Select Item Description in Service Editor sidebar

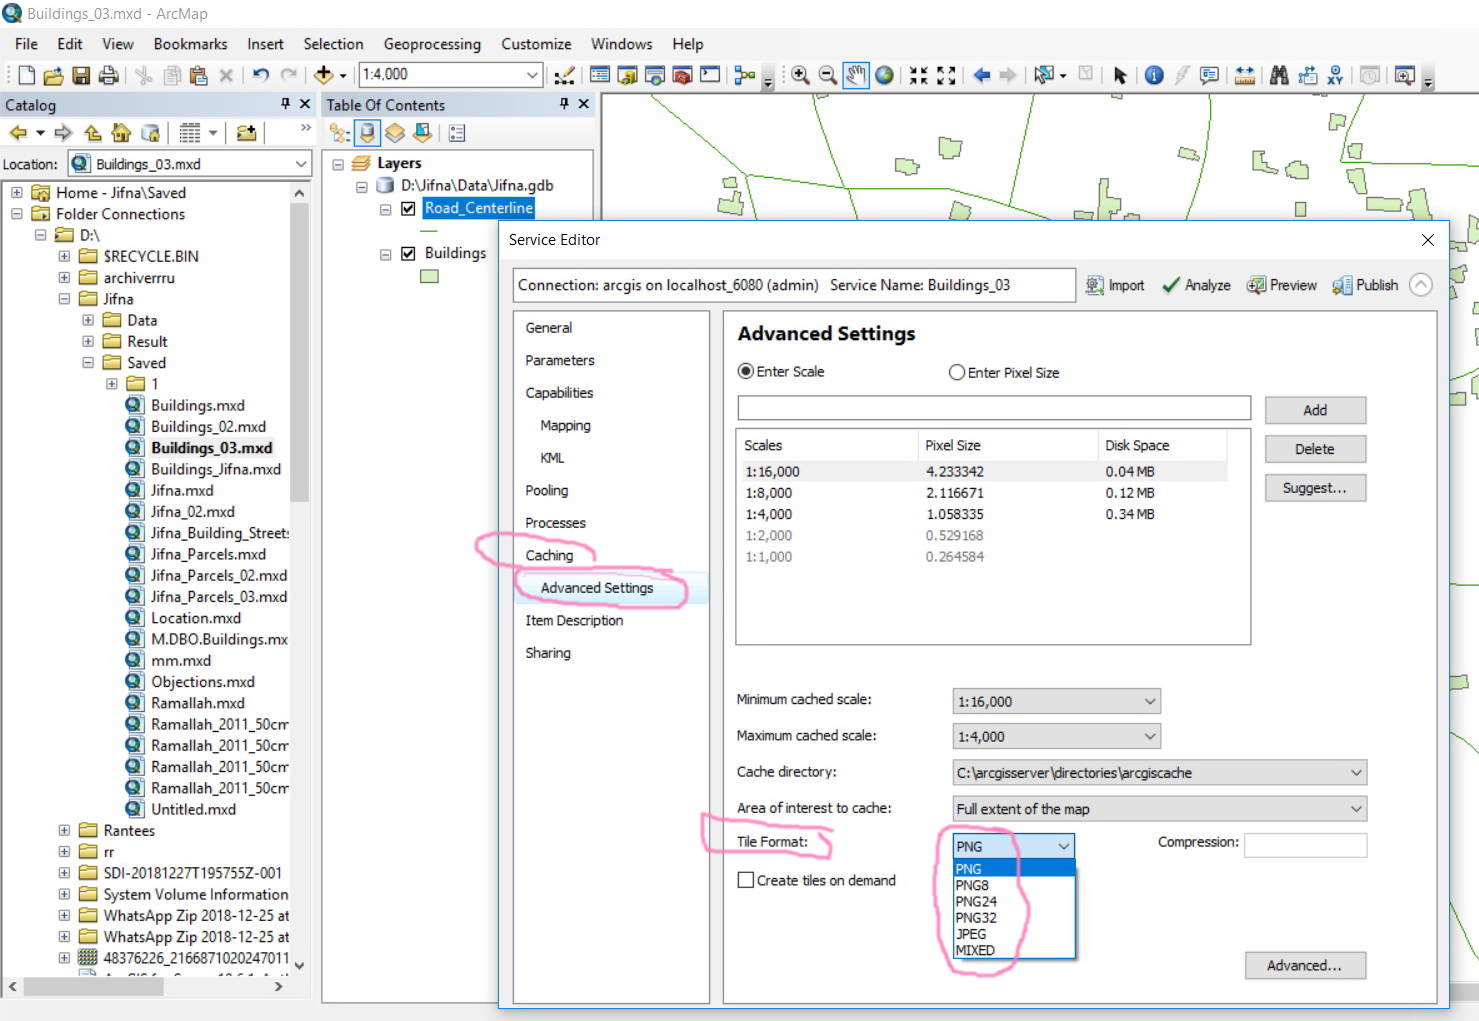(573, 620)
